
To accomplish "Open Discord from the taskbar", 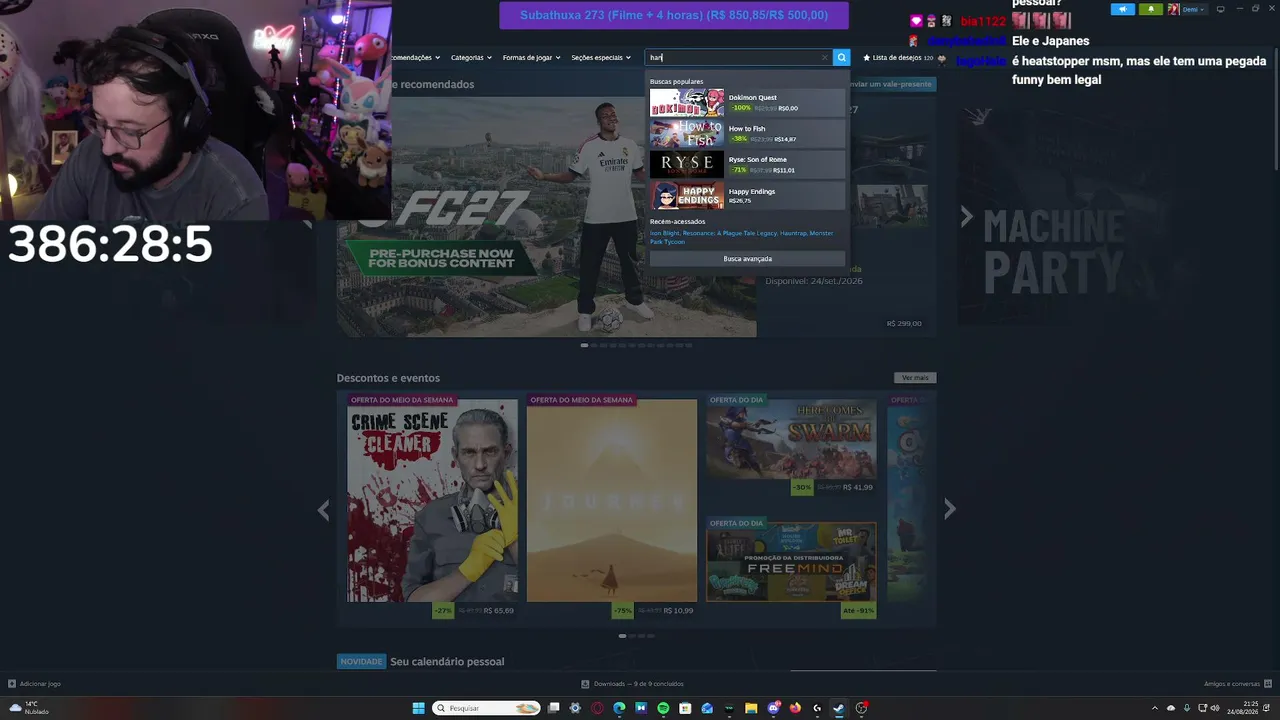I will click(773, 708).
